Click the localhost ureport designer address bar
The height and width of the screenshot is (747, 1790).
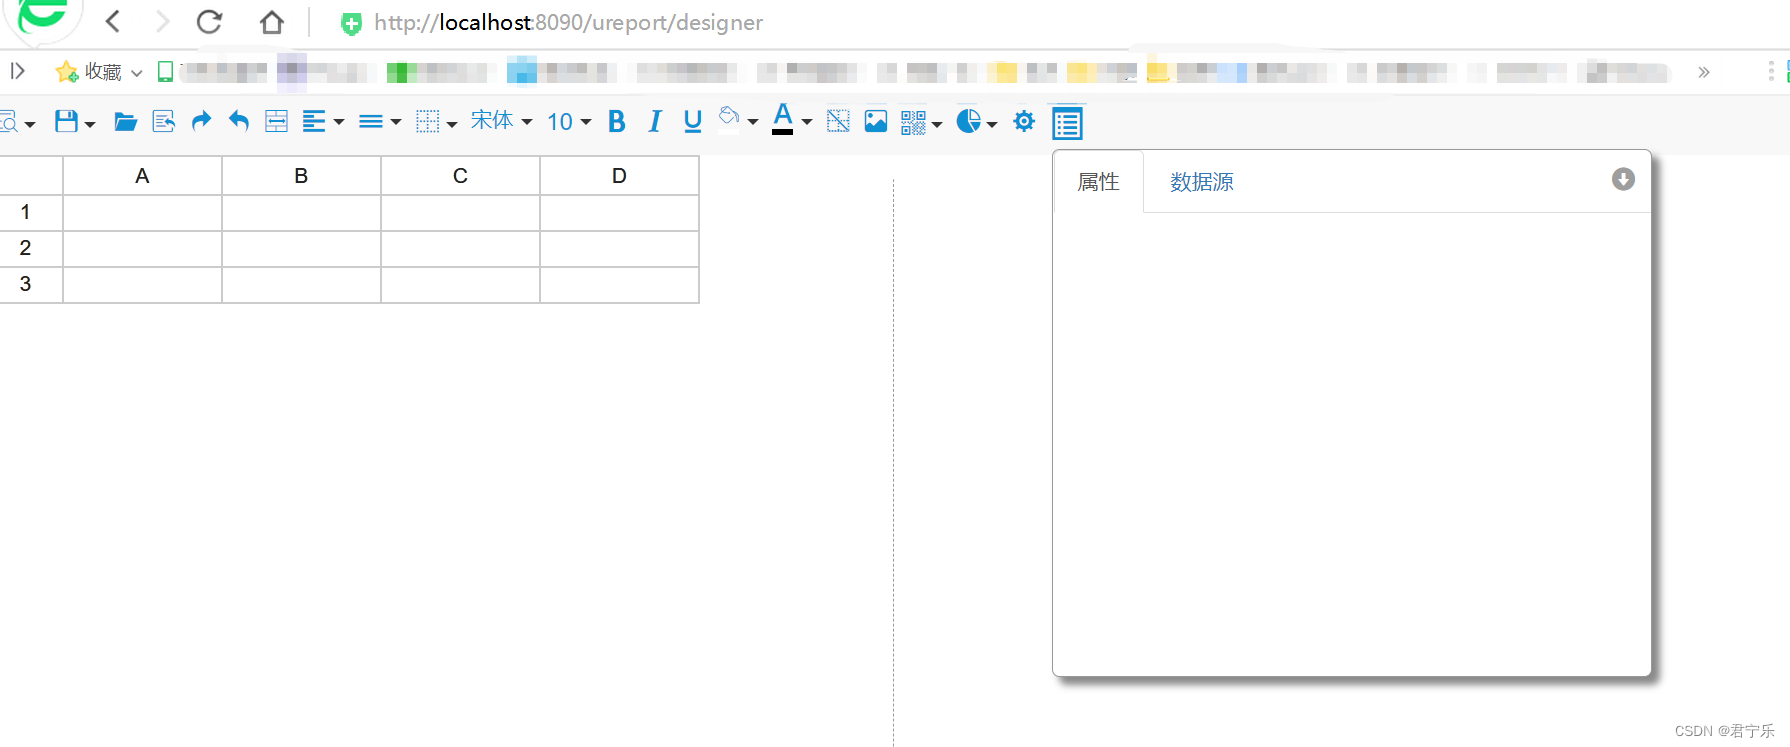pyautogui.click(x=568, y=22)
